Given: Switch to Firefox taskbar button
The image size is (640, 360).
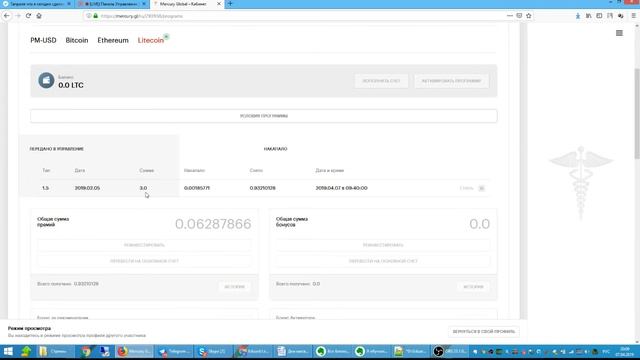Looking at the screenshot, I should pos(134,351).
